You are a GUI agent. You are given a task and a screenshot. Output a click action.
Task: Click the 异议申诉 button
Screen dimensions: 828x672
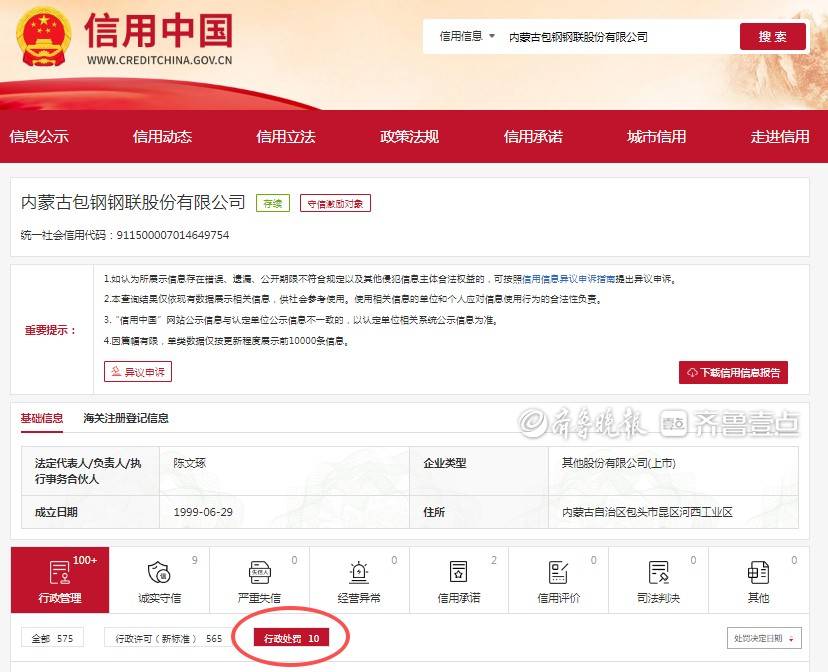click(x=138, y=372)
